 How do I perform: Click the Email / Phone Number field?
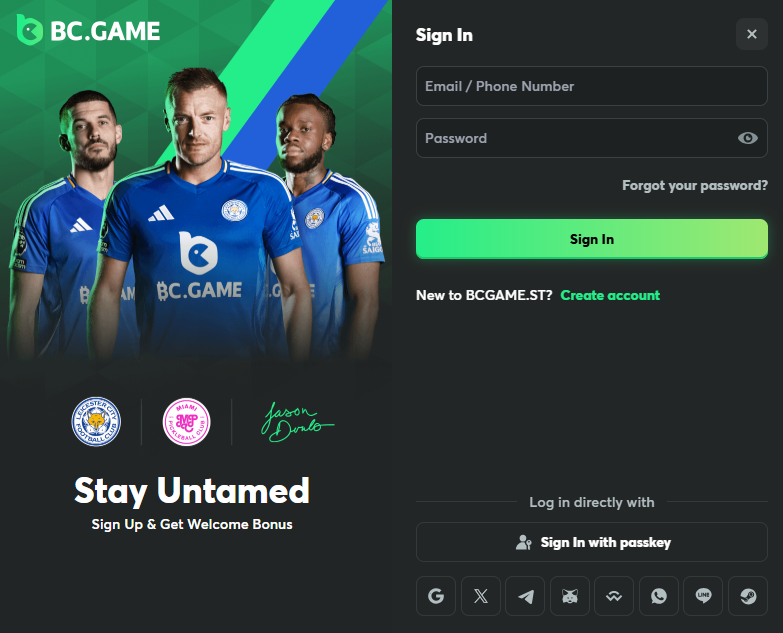[x=592, y=86]
